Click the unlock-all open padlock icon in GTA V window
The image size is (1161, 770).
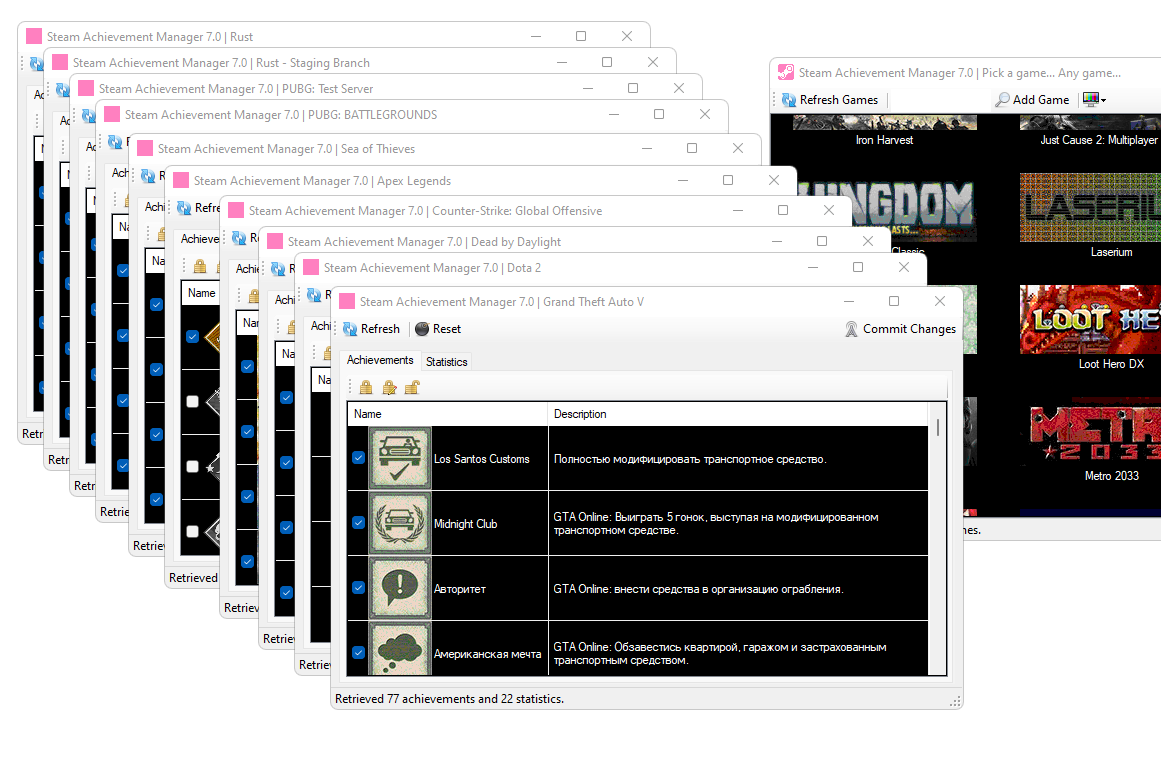(x=412, y=387)
